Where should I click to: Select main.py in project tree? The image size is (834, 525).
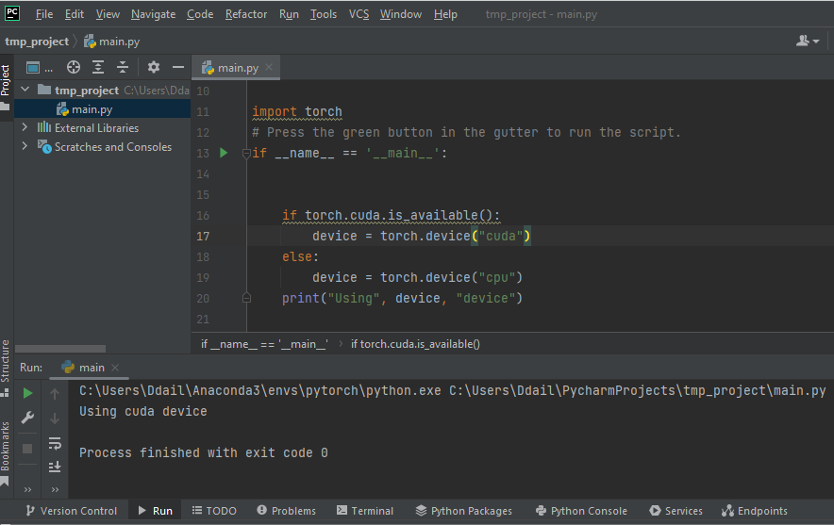[102, 109]
